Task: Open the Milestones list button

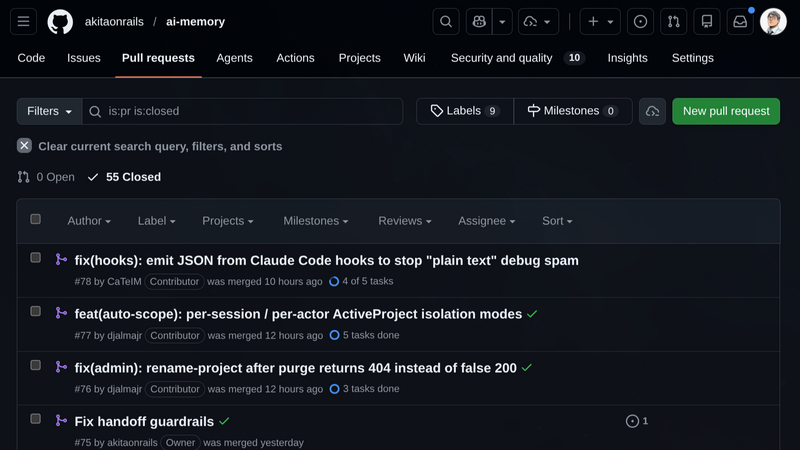Action: (573, 111)
